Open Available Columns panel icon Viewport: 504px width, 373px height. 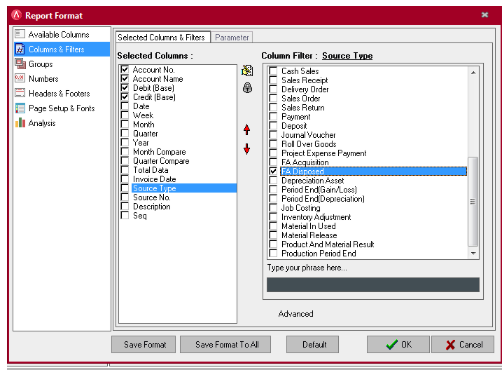(20, 34)
